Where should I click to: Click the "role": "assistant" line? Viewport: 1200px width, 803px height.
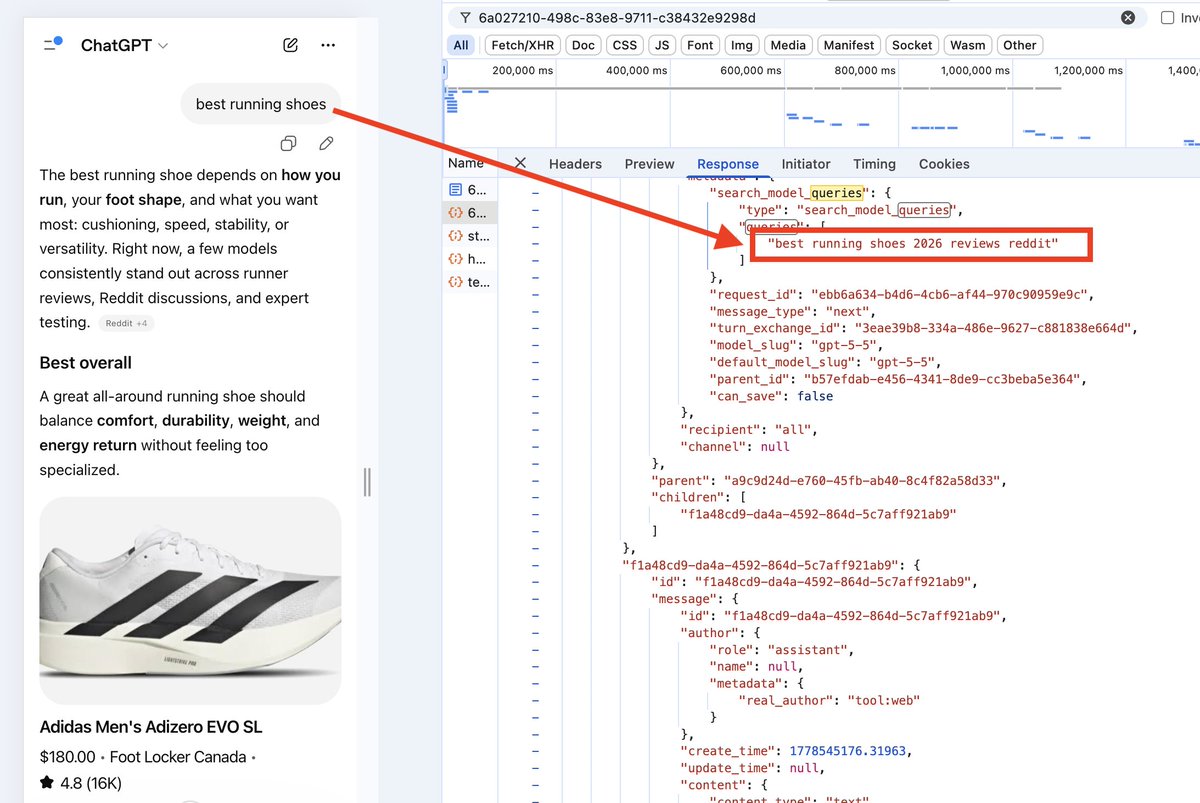pyautogui.click(x=782, y=650)
